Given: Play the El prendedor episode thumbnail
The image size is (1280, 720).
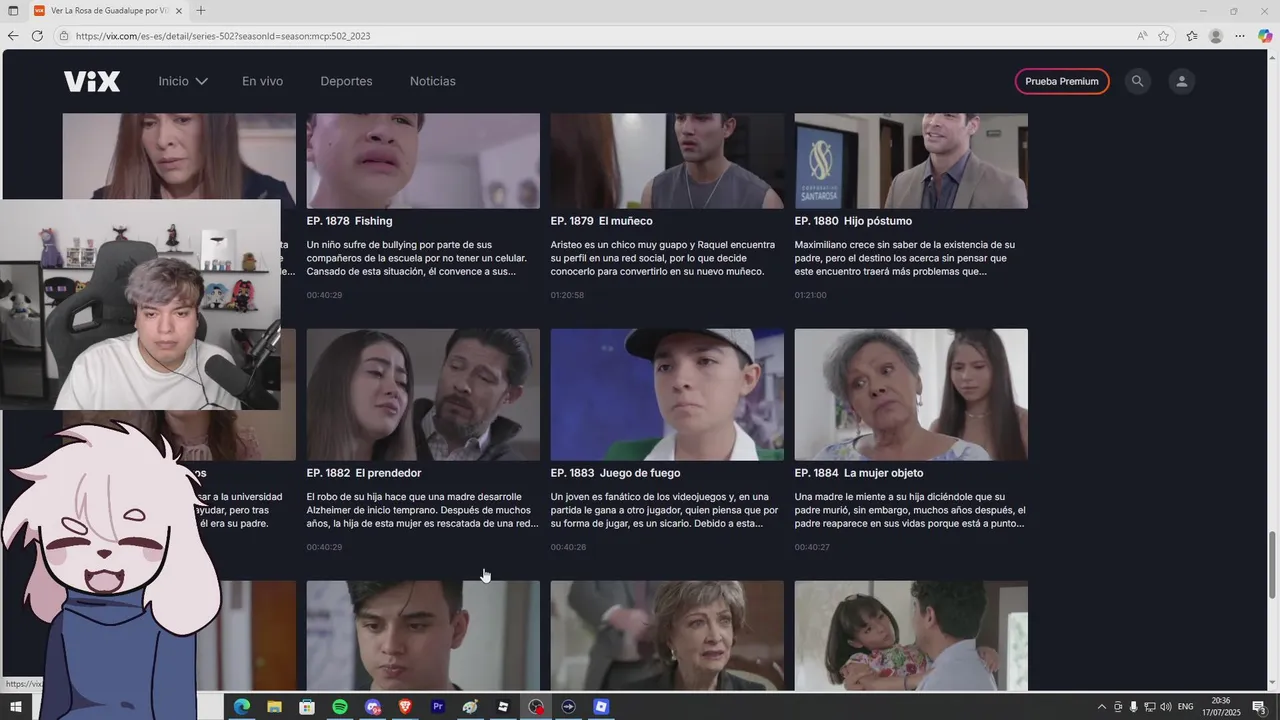Looking at the screenshot, I should pyautogui.click(x=423, y=395).
